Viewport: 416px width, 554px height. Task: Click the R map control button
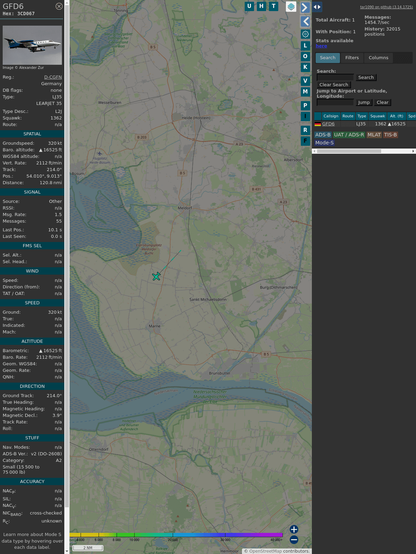[305, 130]
